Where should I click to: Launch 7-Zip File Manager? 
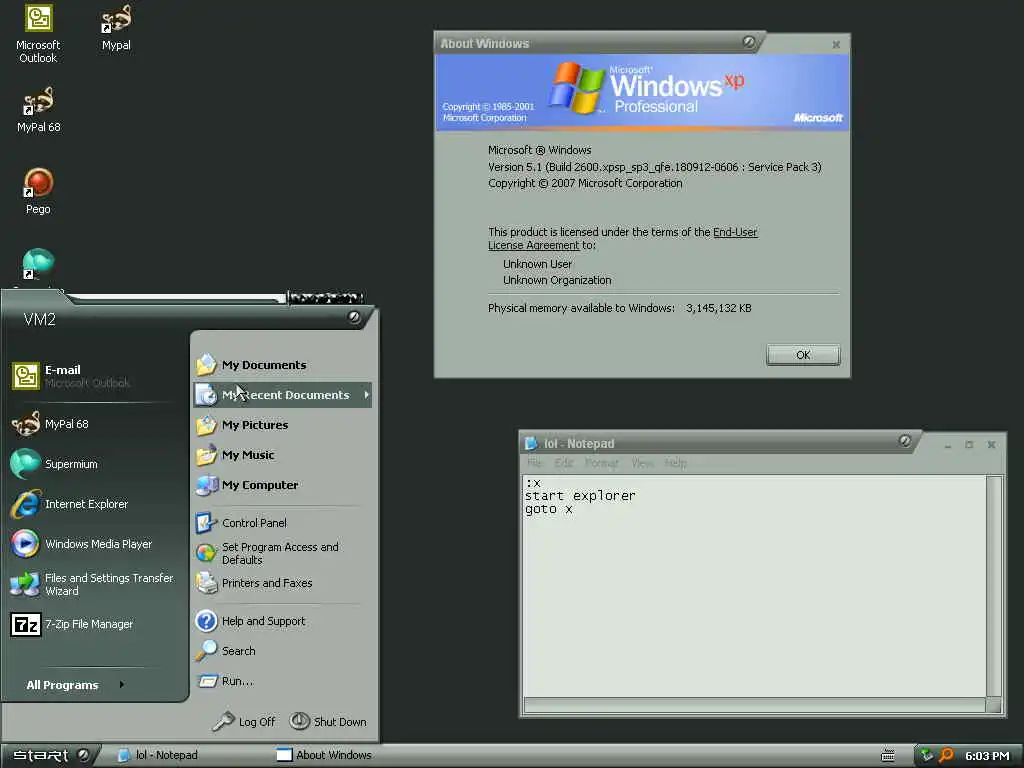pos(73,624)
